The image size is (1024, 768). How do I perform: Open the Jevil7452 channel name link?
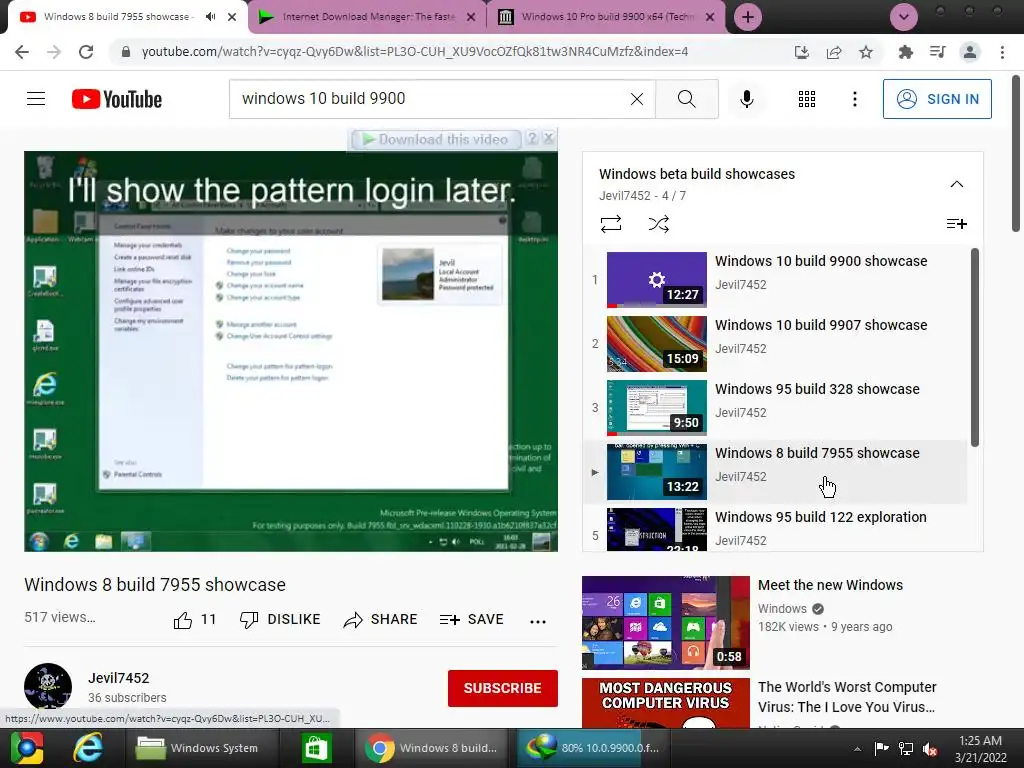tap(118, 678)
